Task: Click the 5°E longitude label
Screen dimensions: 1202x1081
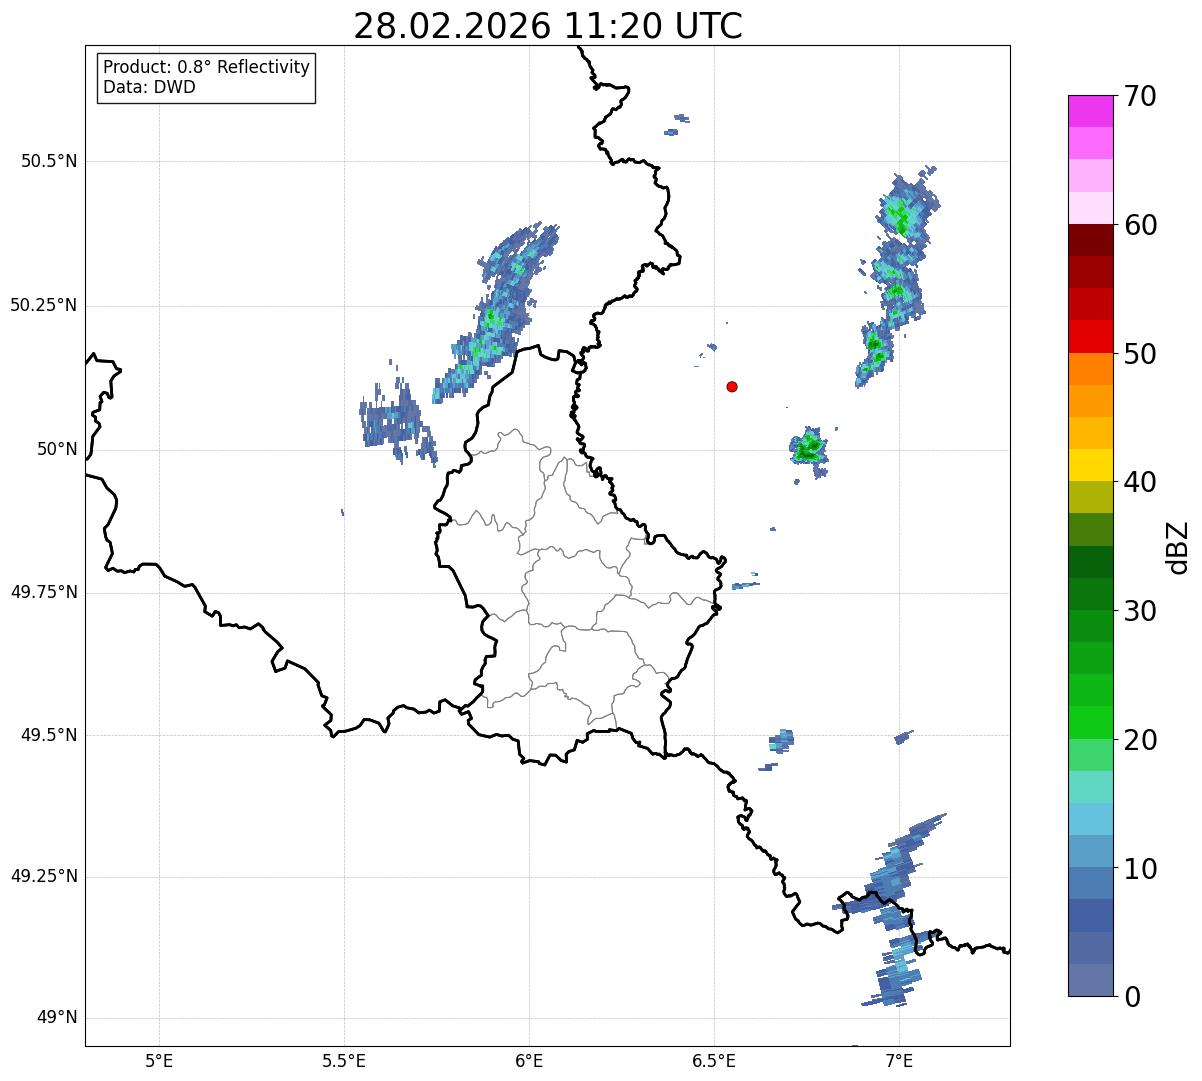Action: (159, 1062)
